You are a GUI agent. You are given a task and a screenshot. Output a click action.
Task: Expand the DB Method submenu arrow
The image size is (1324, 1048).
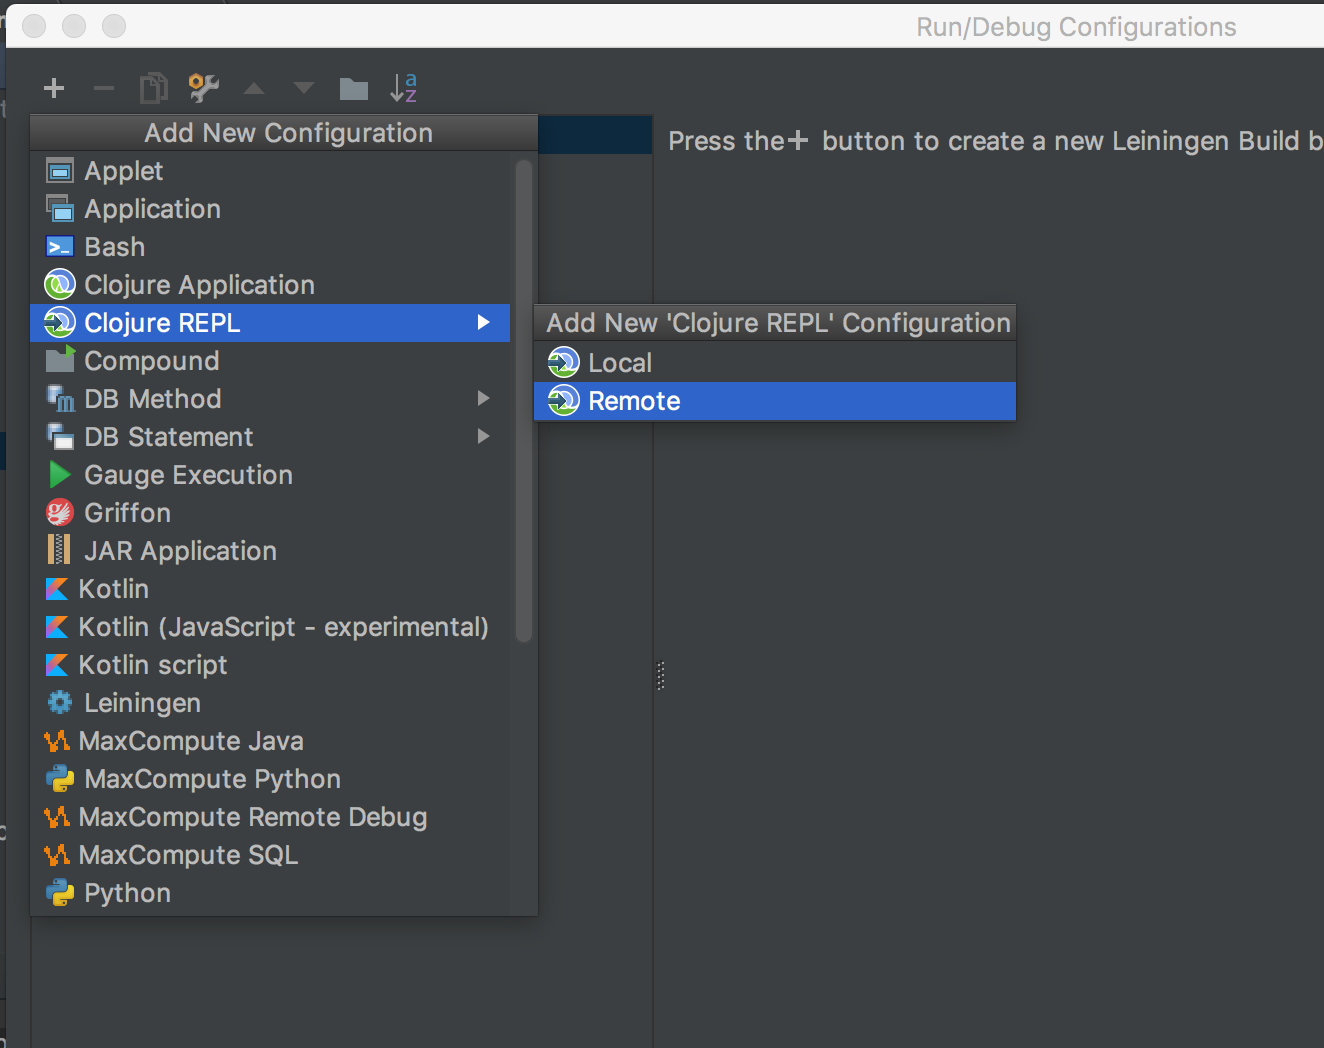pos(484,398)
